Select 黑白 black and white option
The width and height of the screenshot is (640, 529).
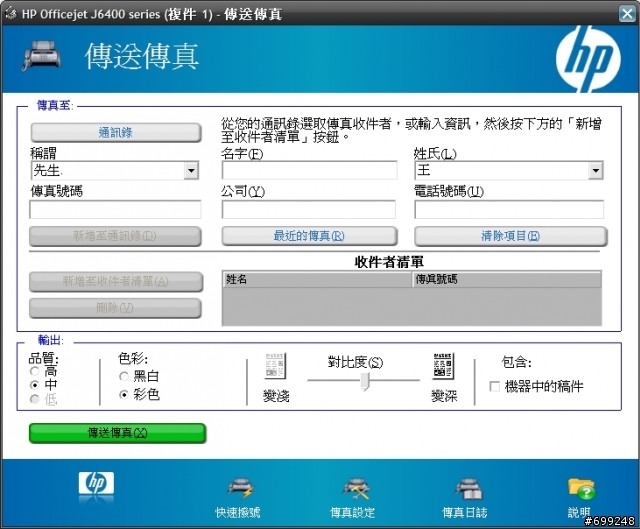coord(124,376)
